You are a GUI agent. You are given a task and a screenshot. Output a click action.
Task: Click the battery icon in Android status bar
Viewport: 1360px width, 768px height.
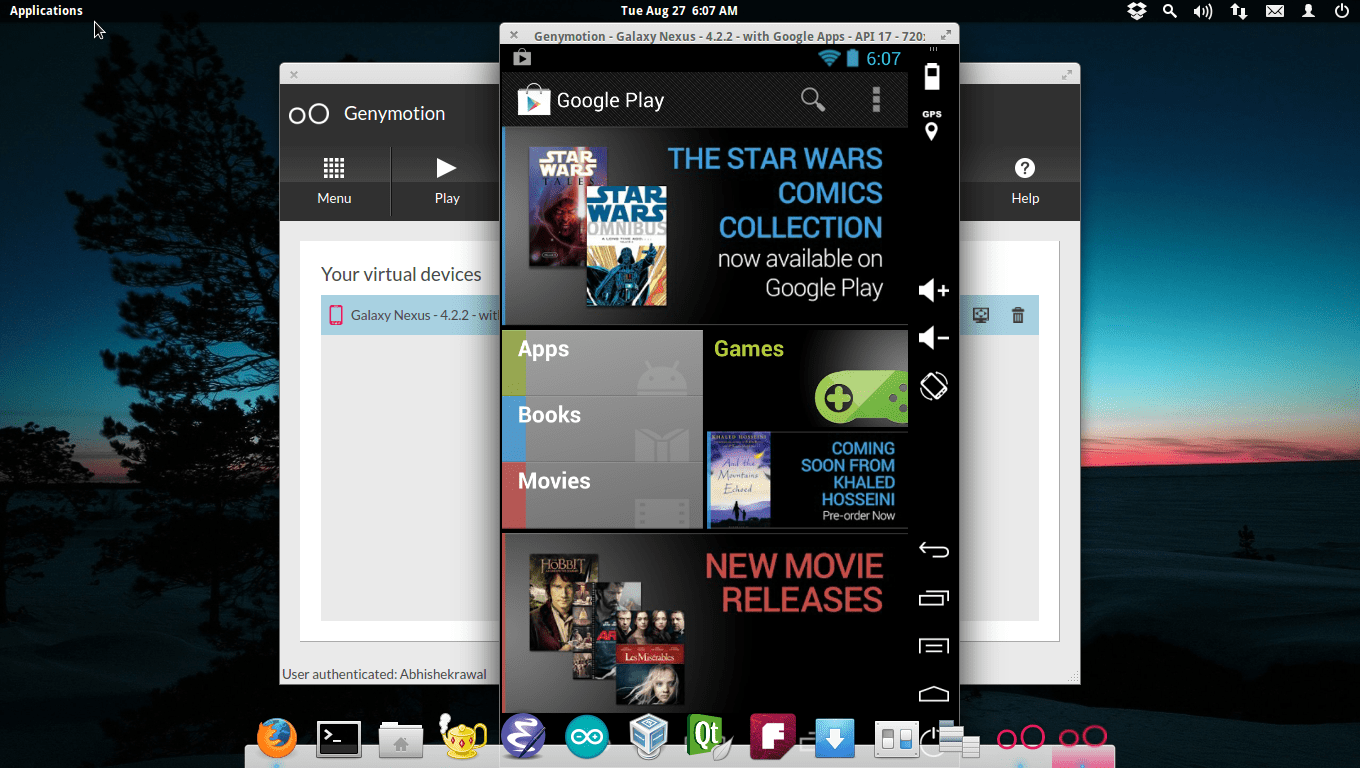click(852, 58)
